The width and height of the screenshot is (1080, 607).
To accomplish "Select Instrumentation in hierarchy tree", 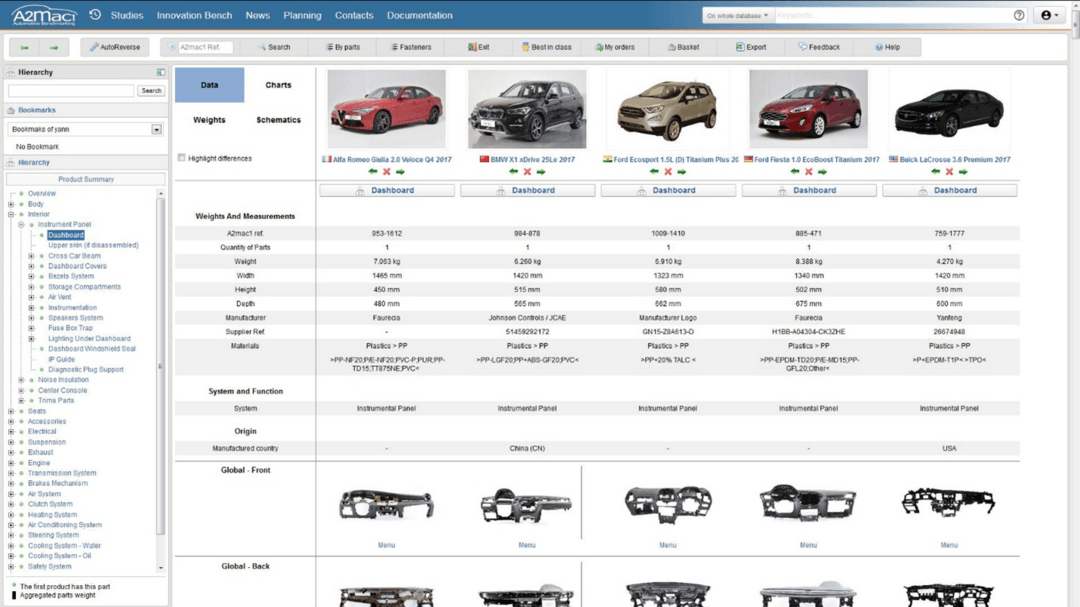I will (x=72, y=307).
